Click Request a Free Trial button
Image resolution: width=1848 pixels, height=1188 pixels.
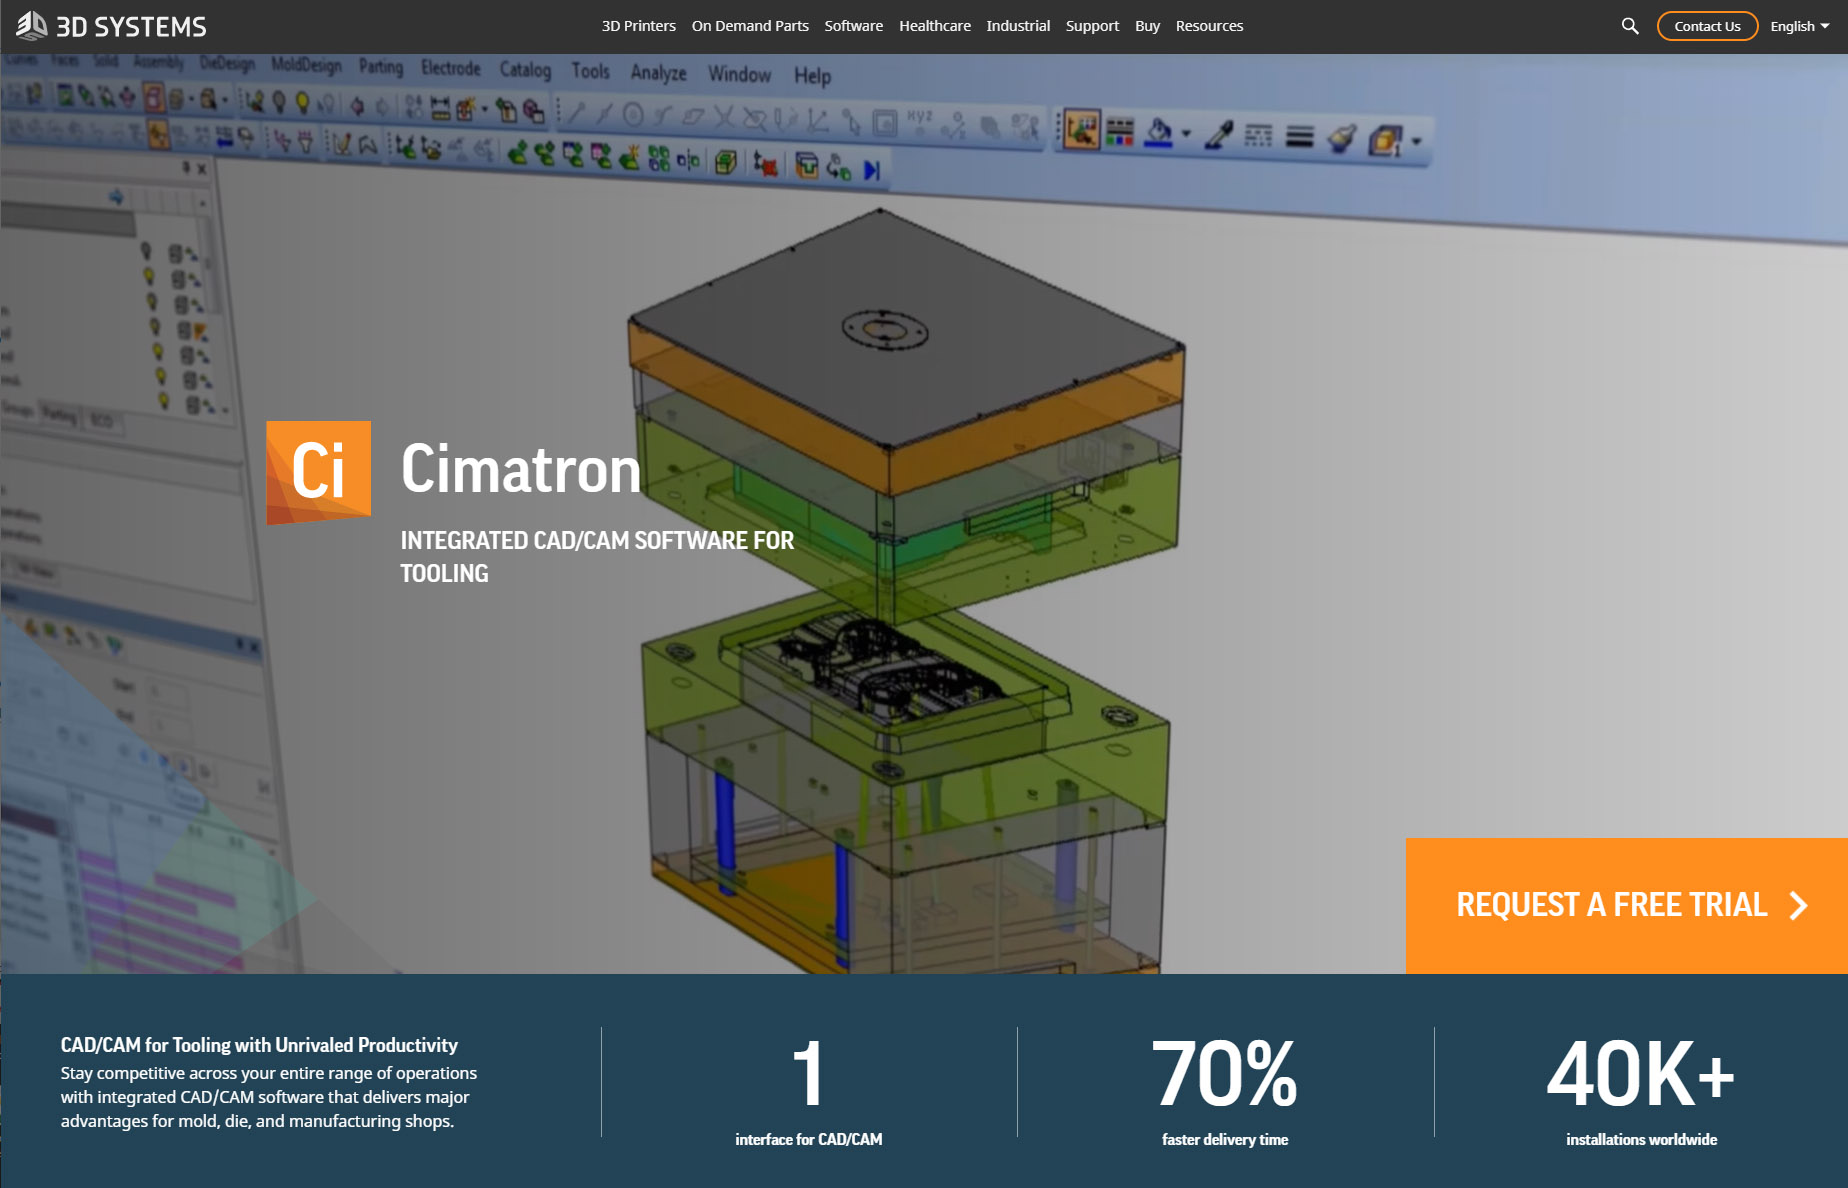pyautogui.click(x=1626, y=905)
